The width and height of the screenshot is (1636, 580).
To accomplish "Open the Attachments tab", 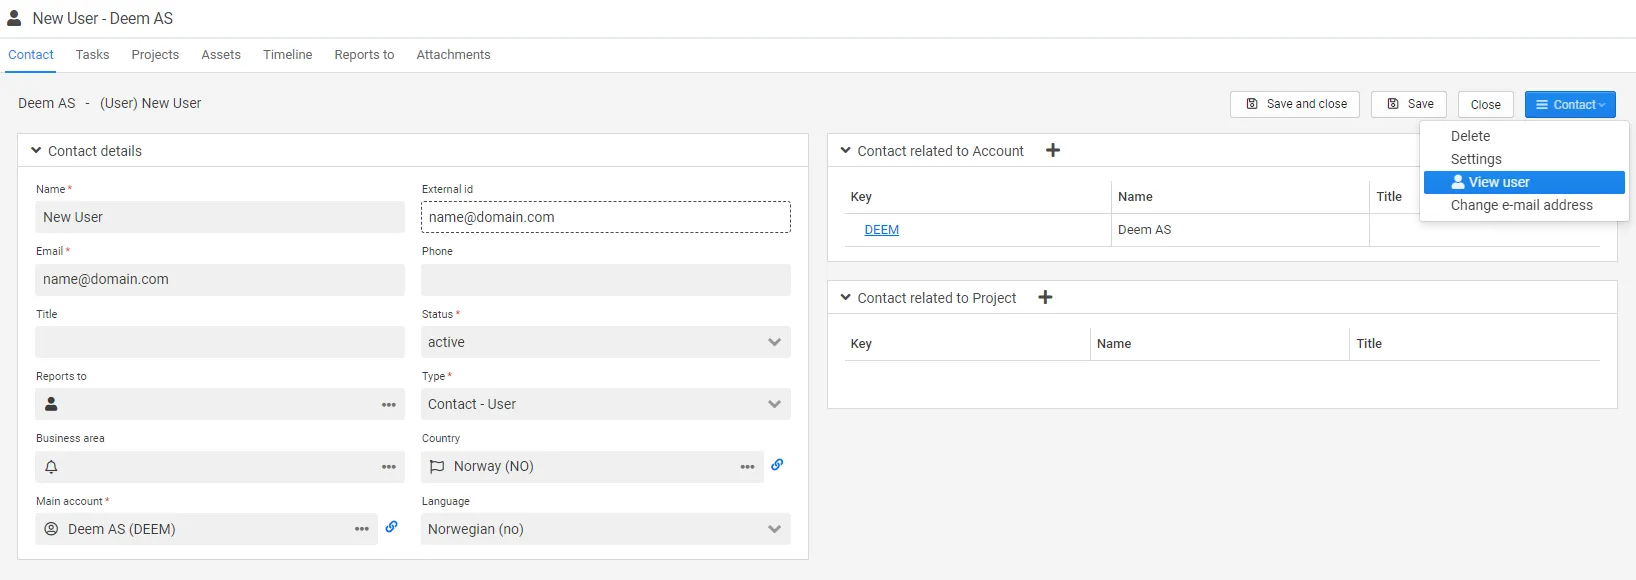I will 453,55.
